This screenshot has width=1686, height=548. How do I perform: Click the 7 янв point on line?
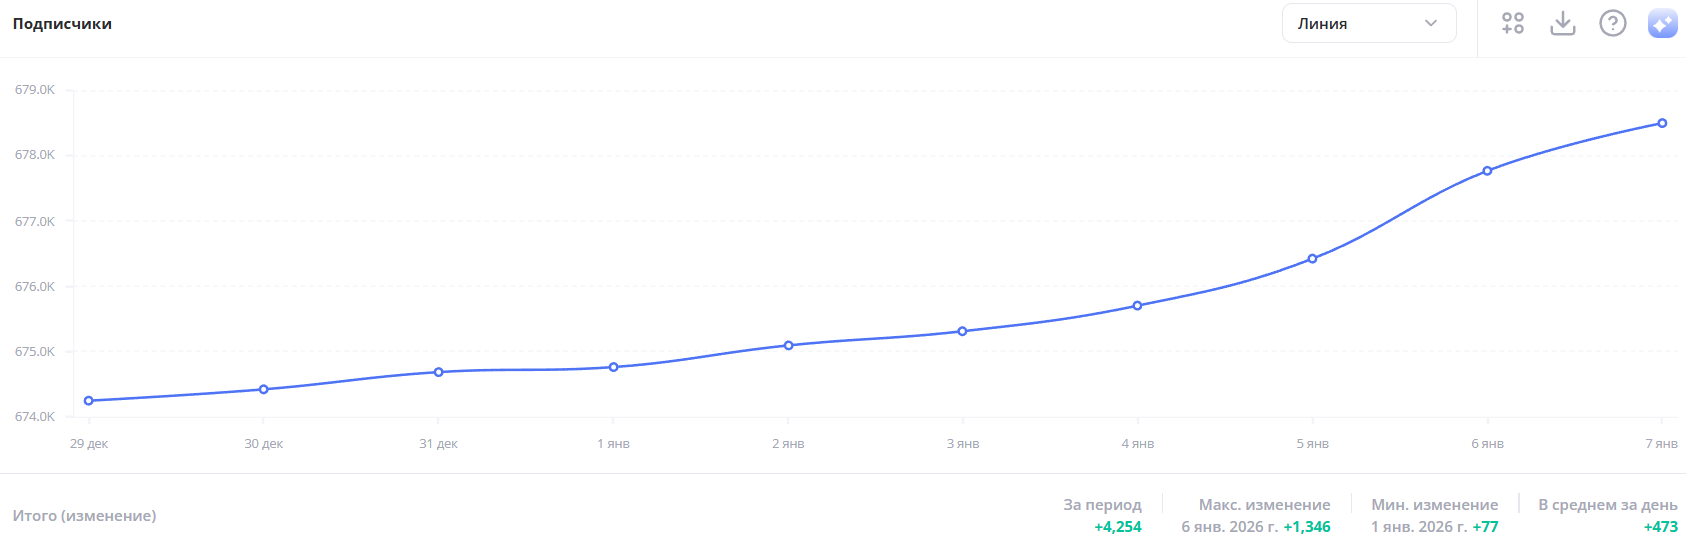(1662, 123)
